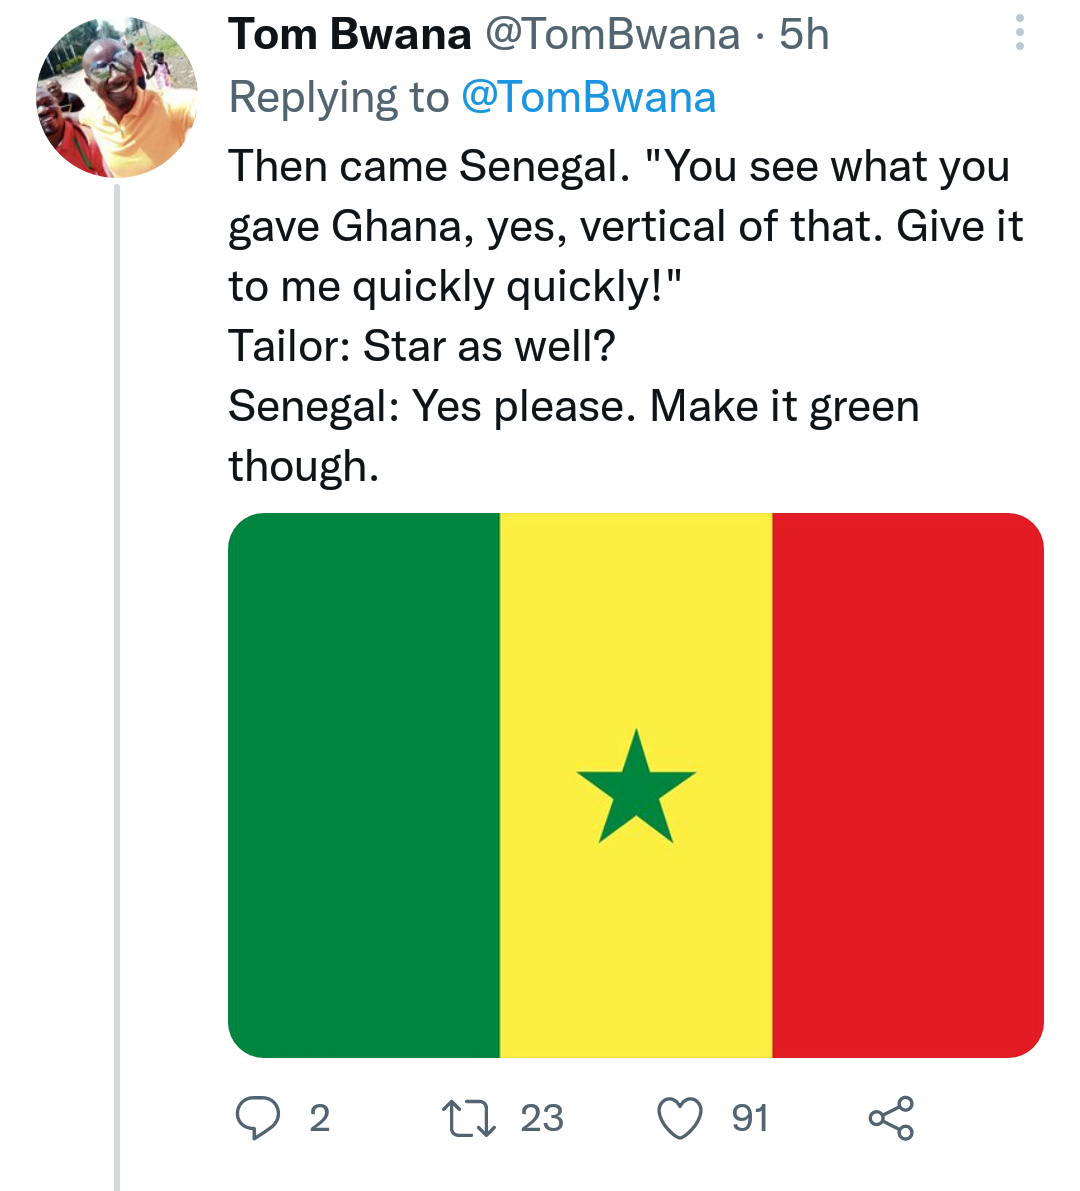Screen dimensions: 1080x1191
Task: Click the red stripe of the flag
Action: click(907, 785)
